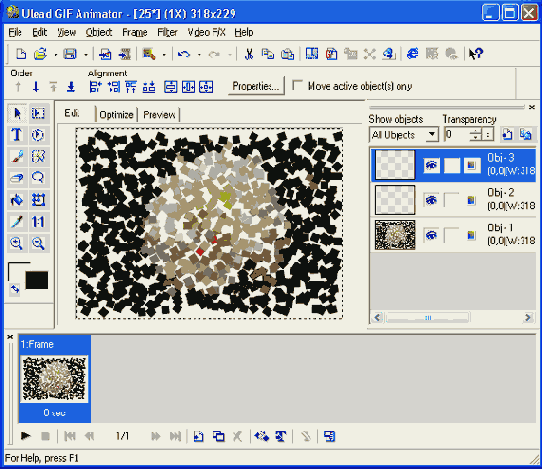Open the Show objects dropdown

(x=432, y=134)
